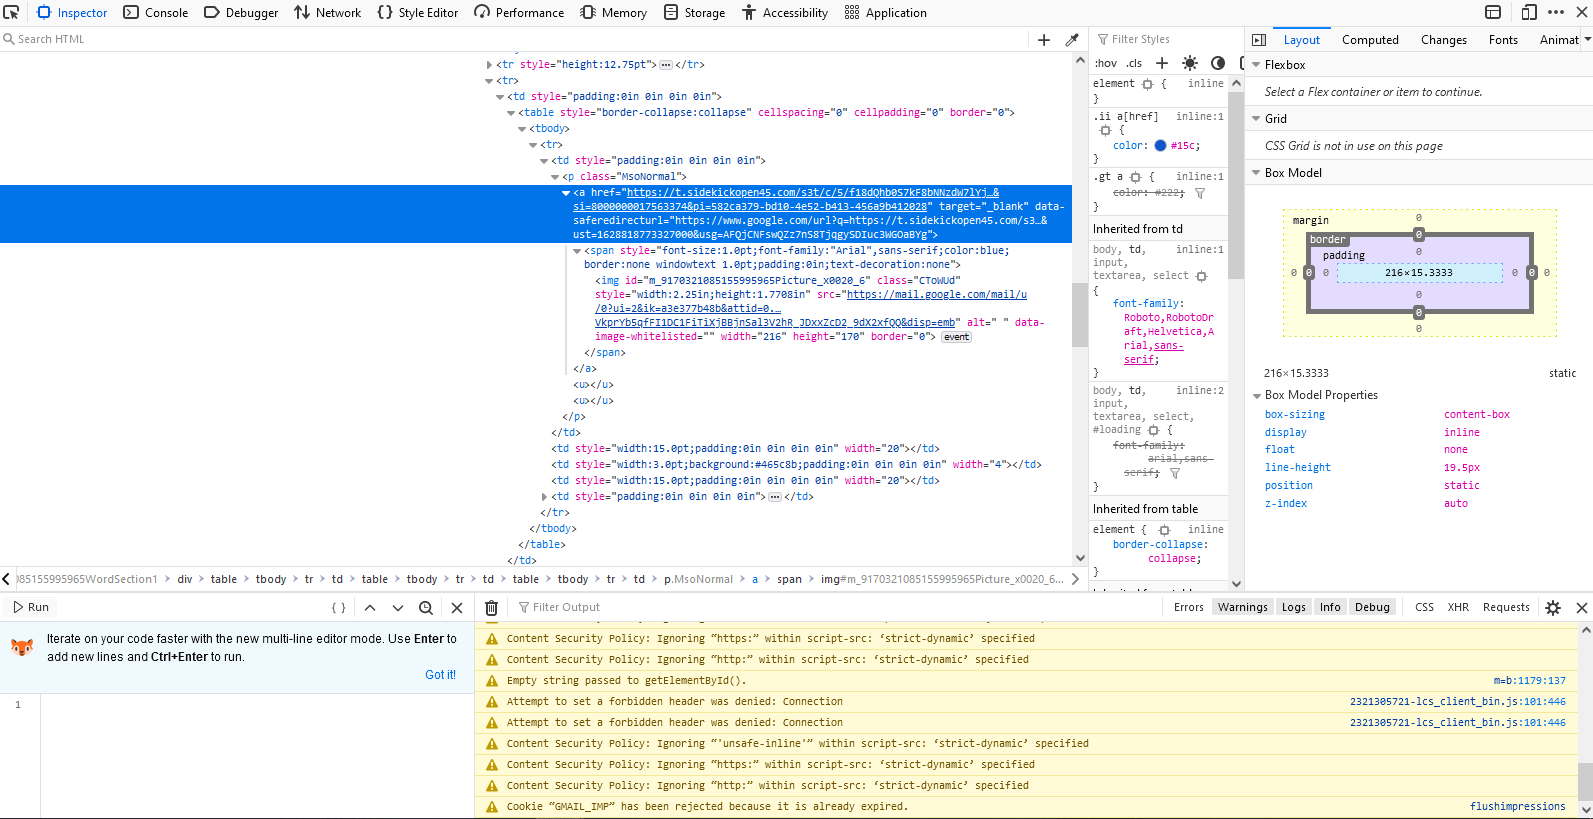
Task: Switch to the Console tab
Action: pyautogui.click(x=156, y=12)
